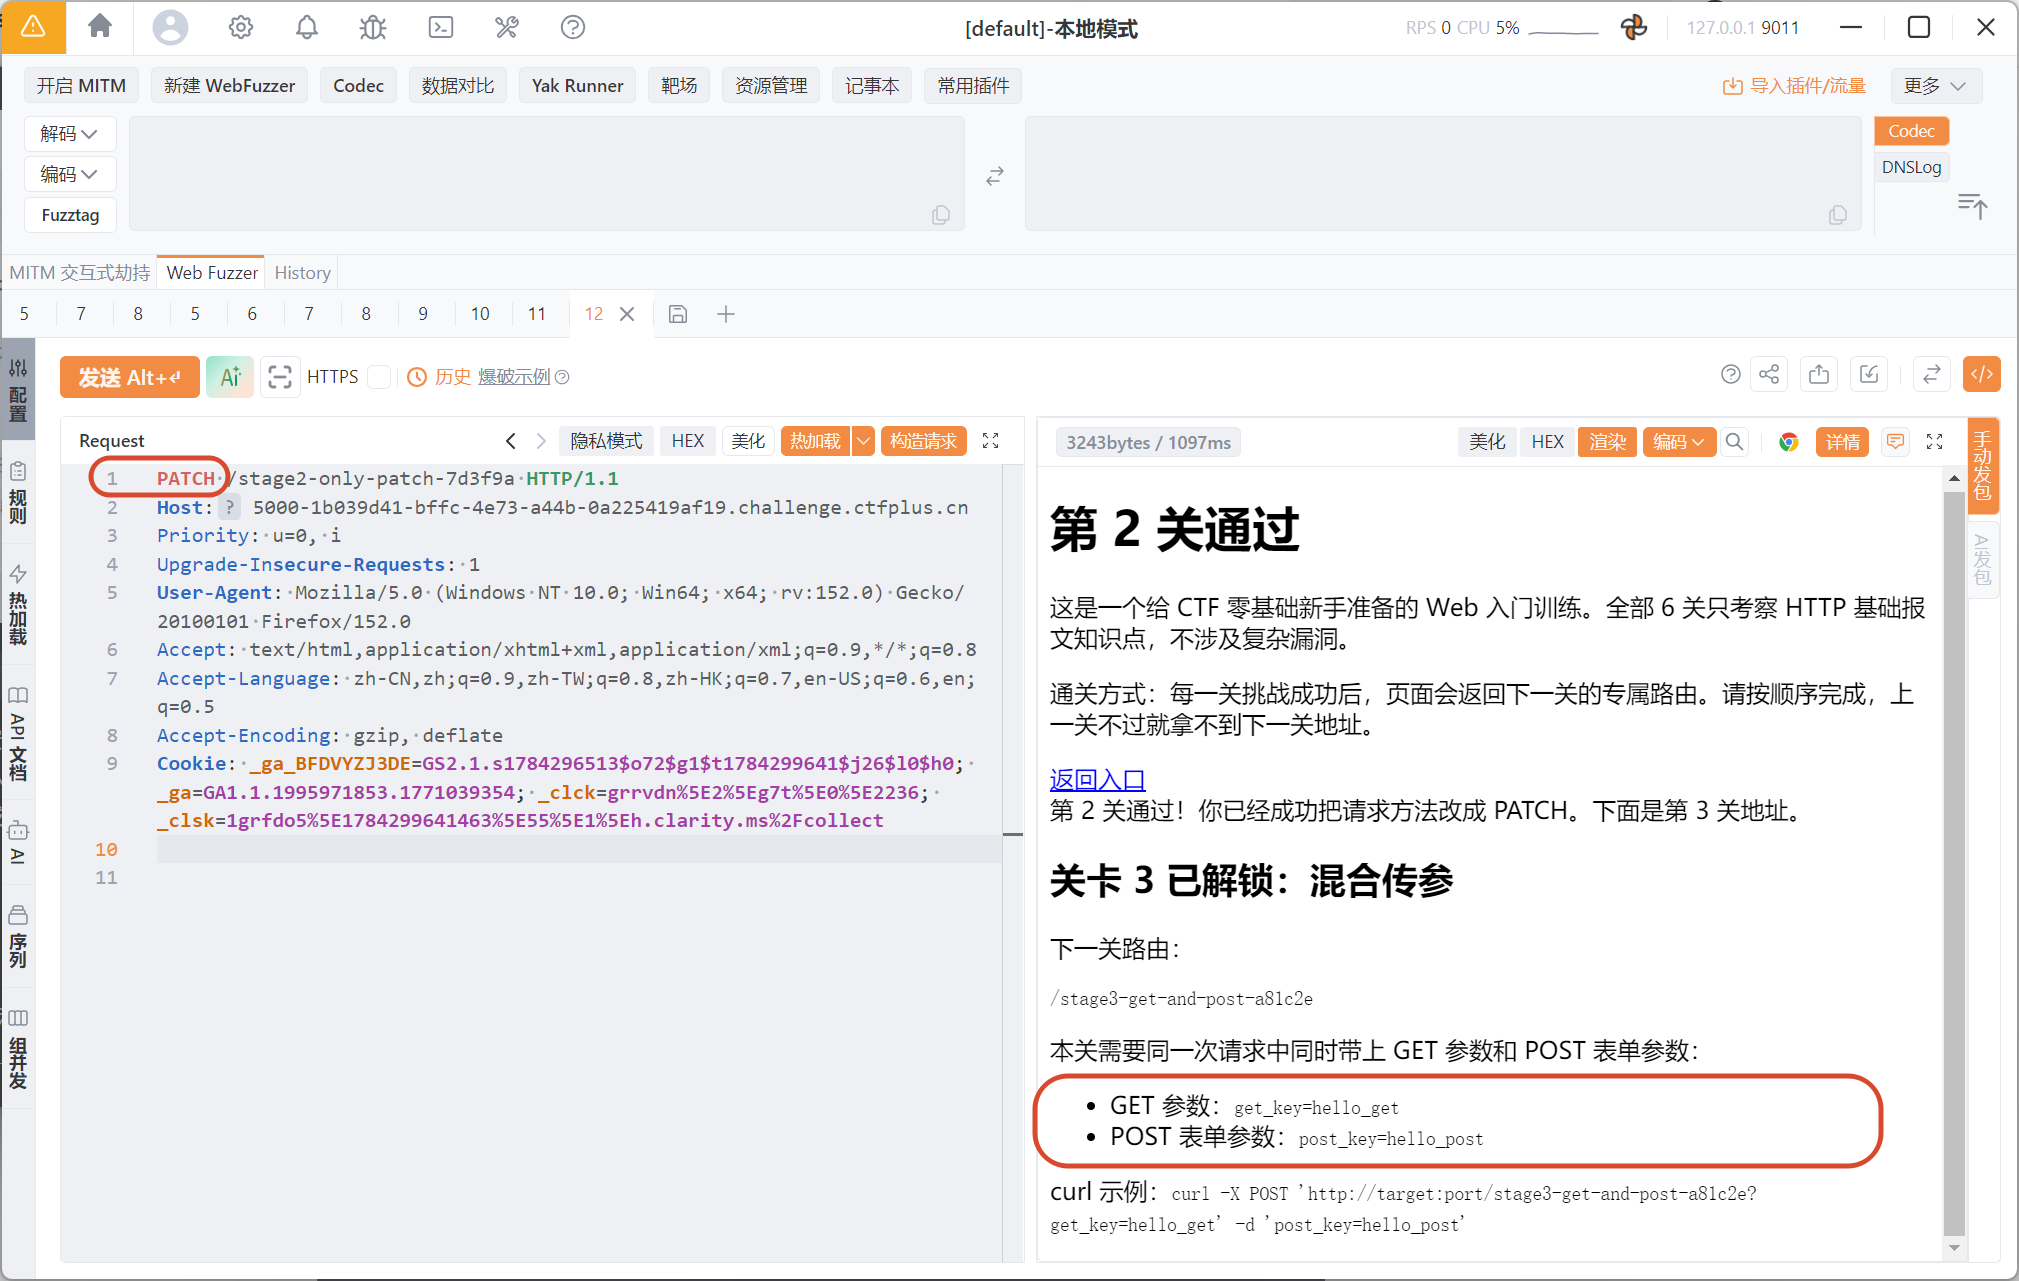This screenshot has height=1281, width=2019.
Task: Switch to the History tab
Action: tap(302, 273)
